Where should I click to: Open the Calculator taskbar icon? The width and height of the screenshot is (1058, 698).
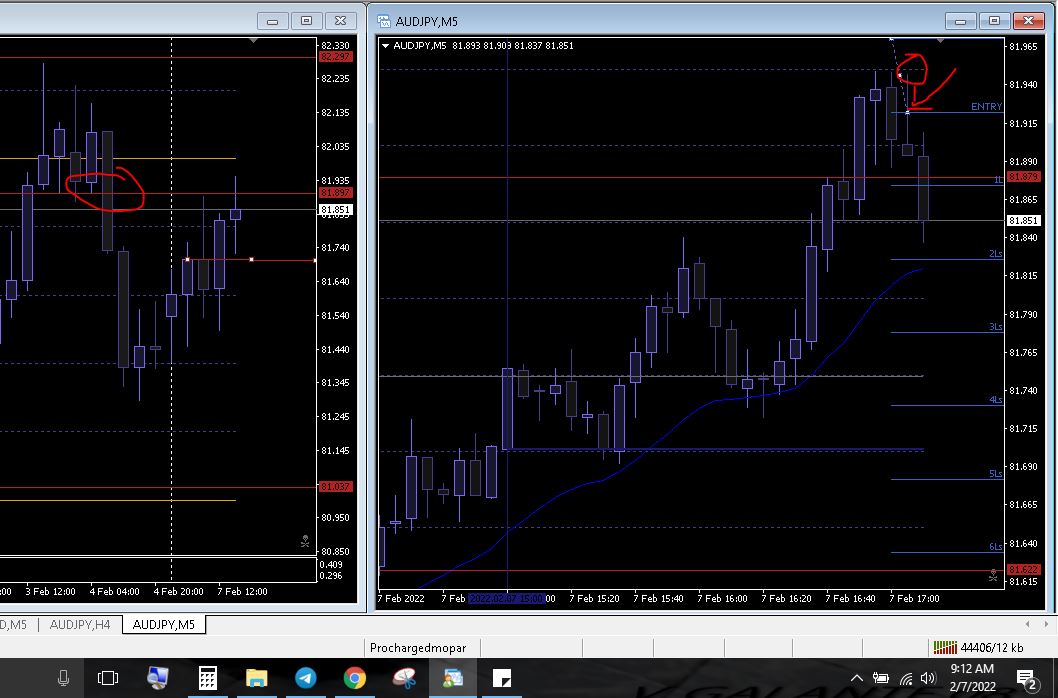click(208, 678)
